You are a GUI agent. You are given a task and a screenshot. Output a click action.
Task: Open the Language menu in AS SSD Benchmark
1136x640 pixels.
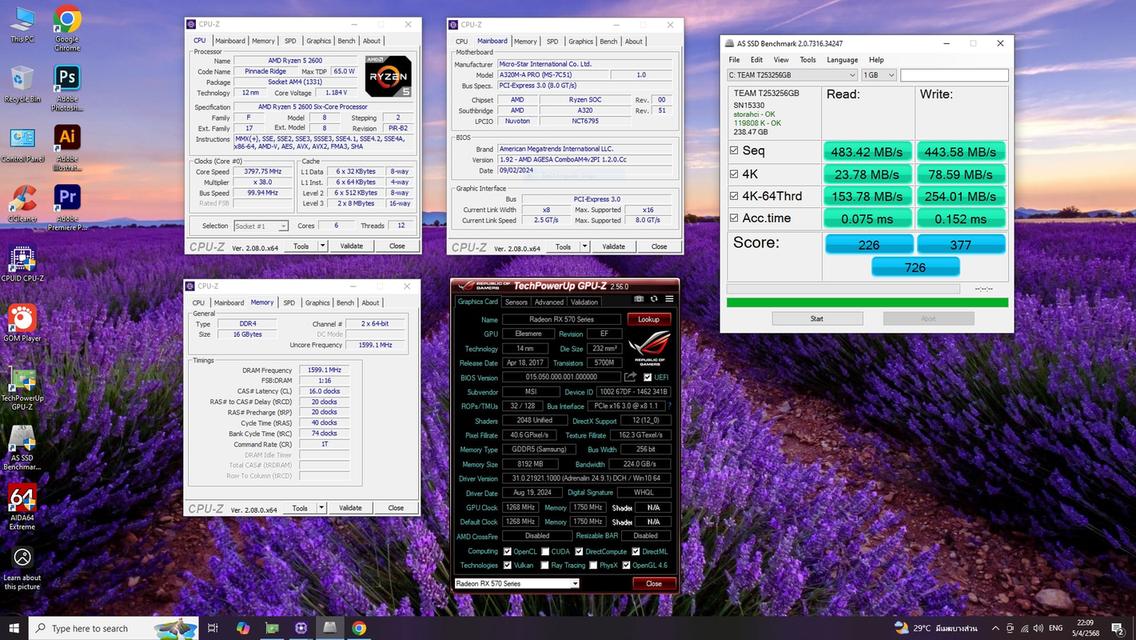[x=842, y=59]
